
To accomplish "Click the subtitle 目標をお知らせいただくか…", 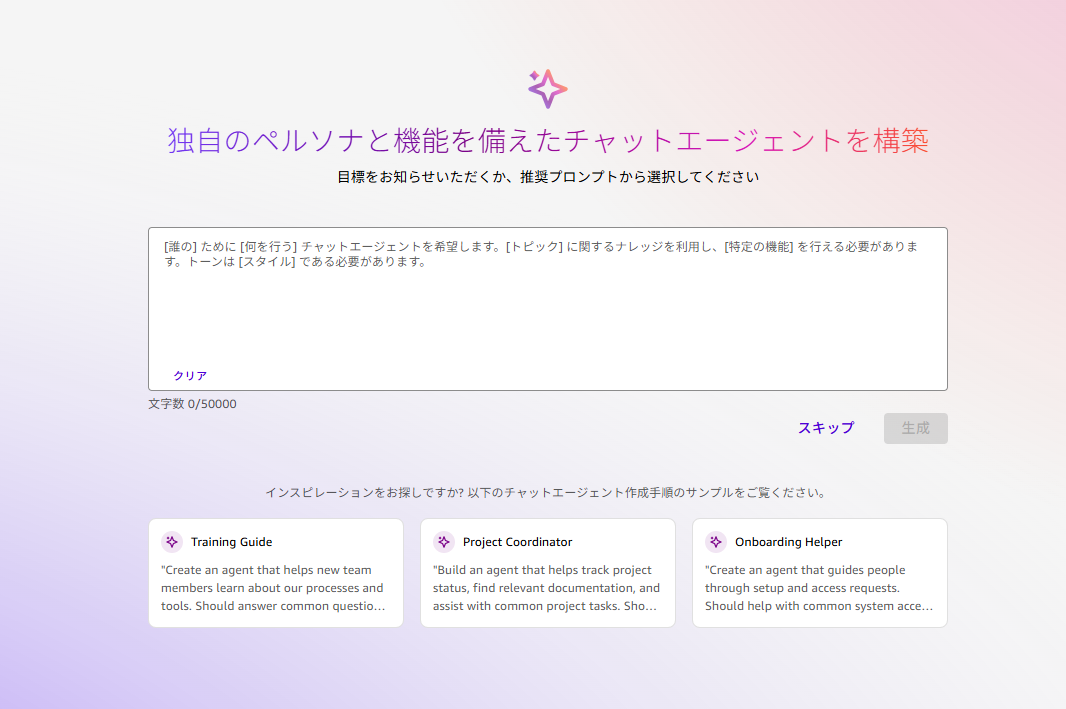I will (547, 177).
